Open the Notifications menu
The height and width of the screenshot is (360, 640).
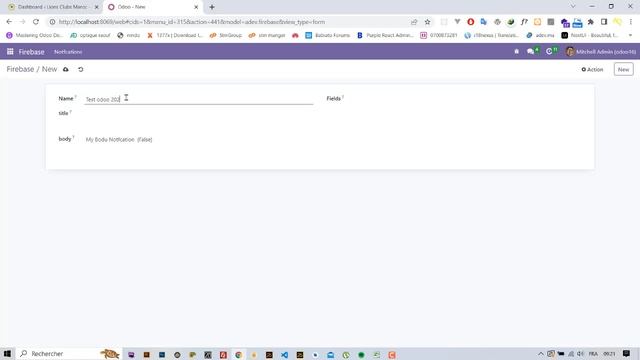68,52
